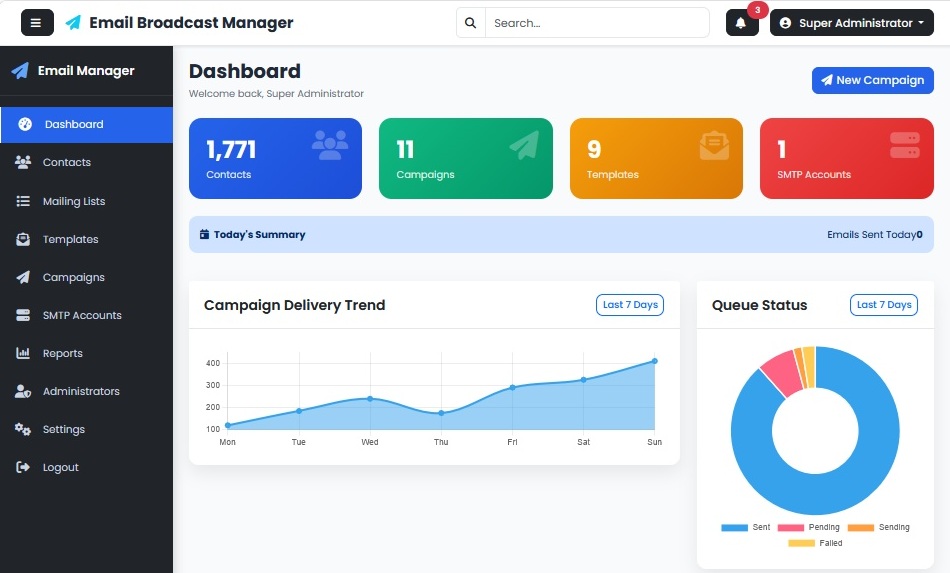
Task: Click the Templates envelope icon in sidebar
Action: (23, 239)
